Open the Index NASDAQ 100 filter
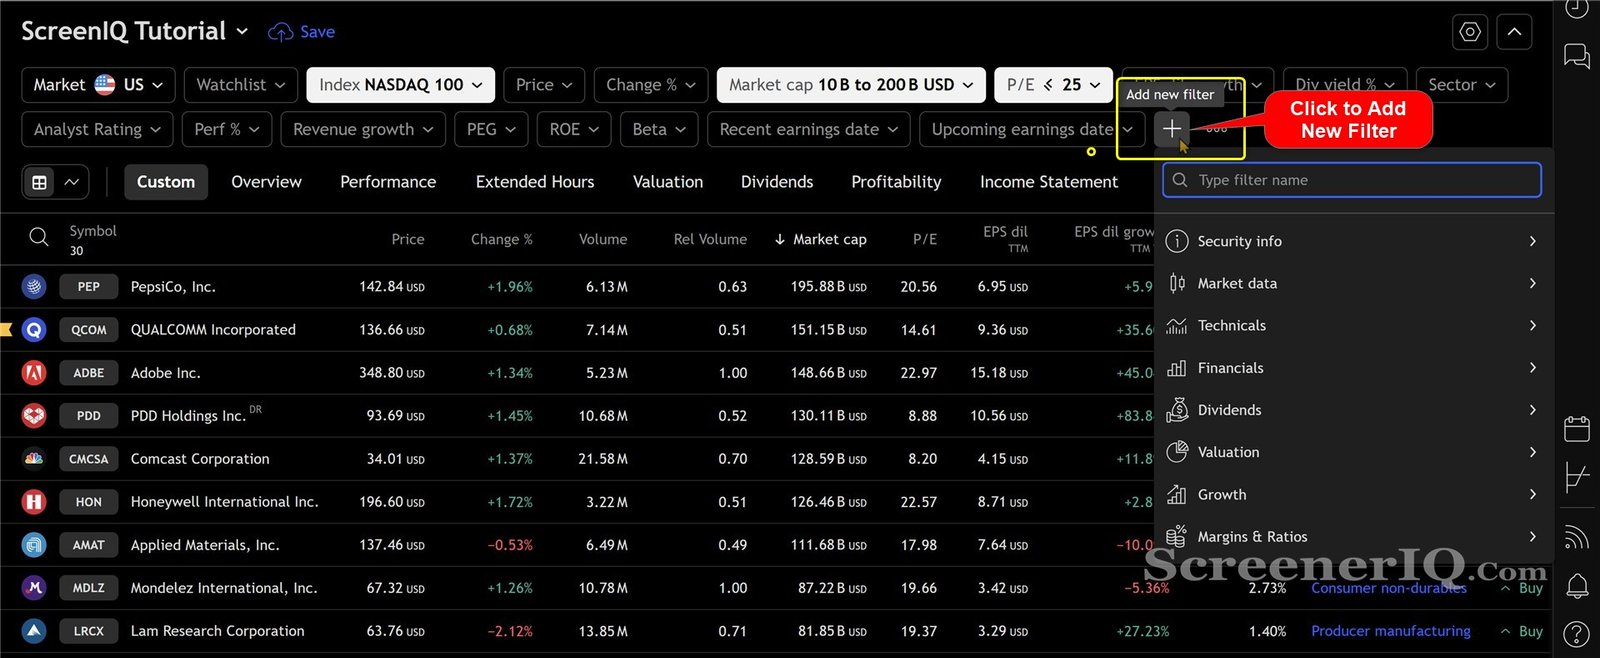 pyautogui.click(x=400, y=85)
